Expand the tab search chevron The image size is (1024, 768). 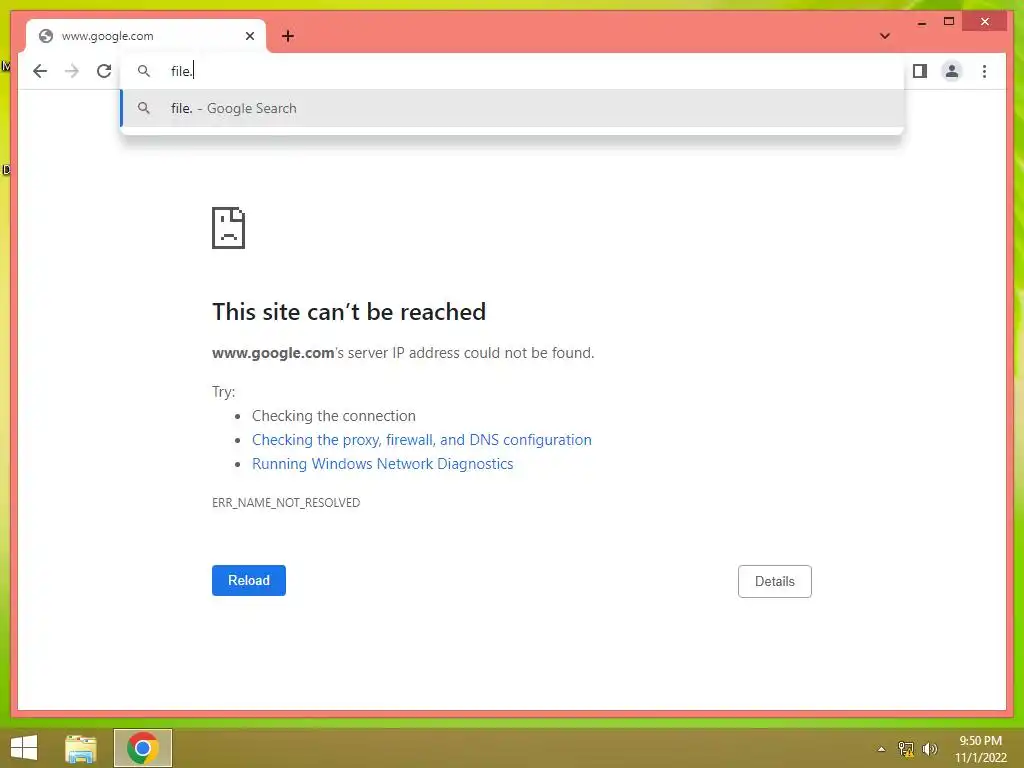tap(884, 36)
